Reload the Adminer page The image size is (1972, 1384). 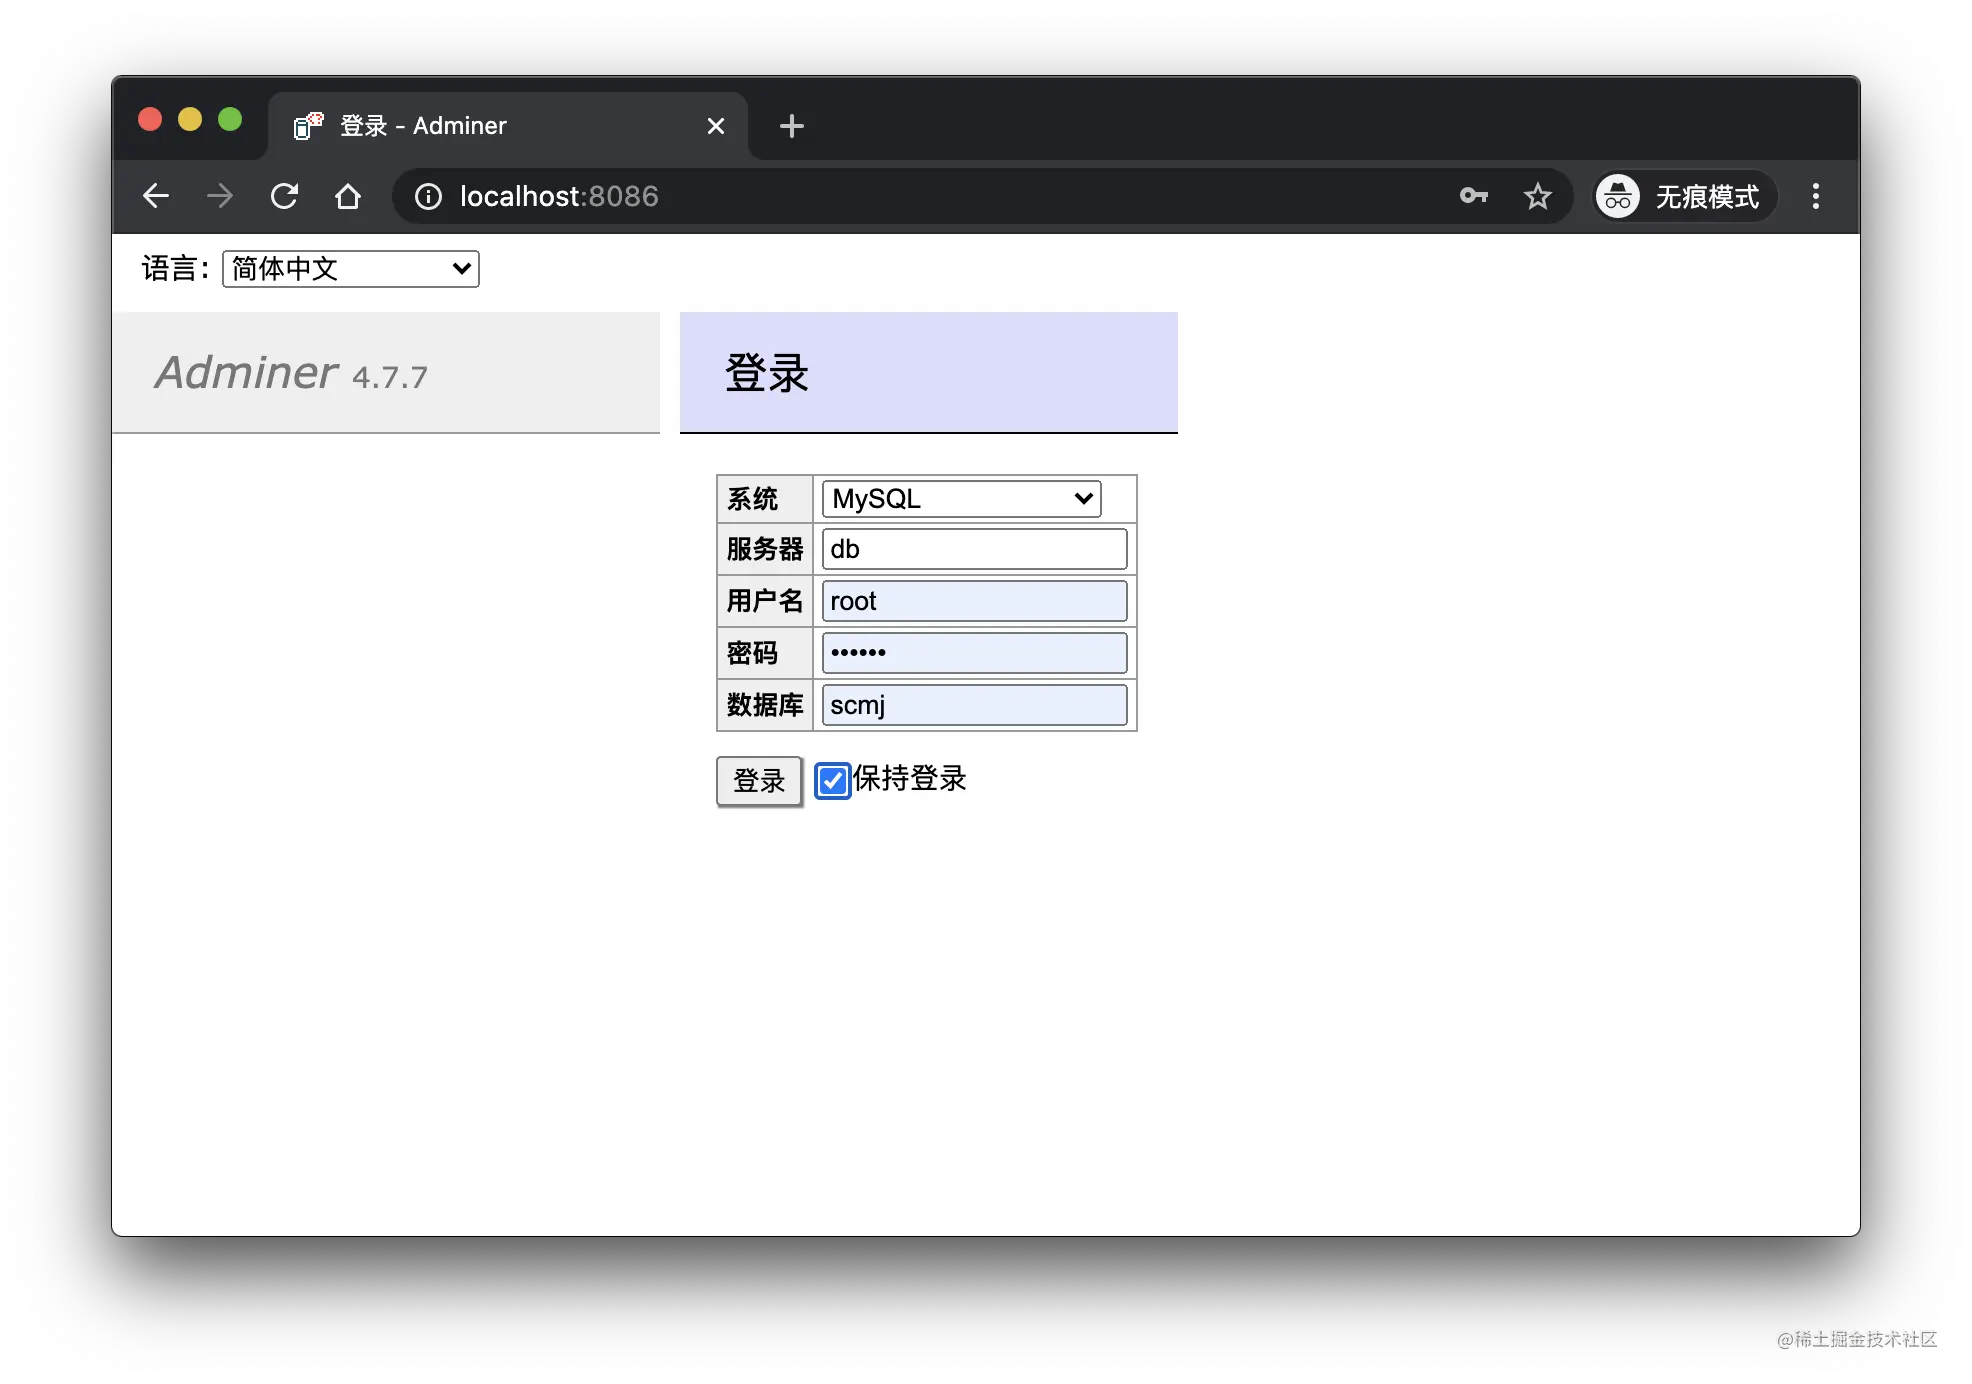(x=284, y=196)
